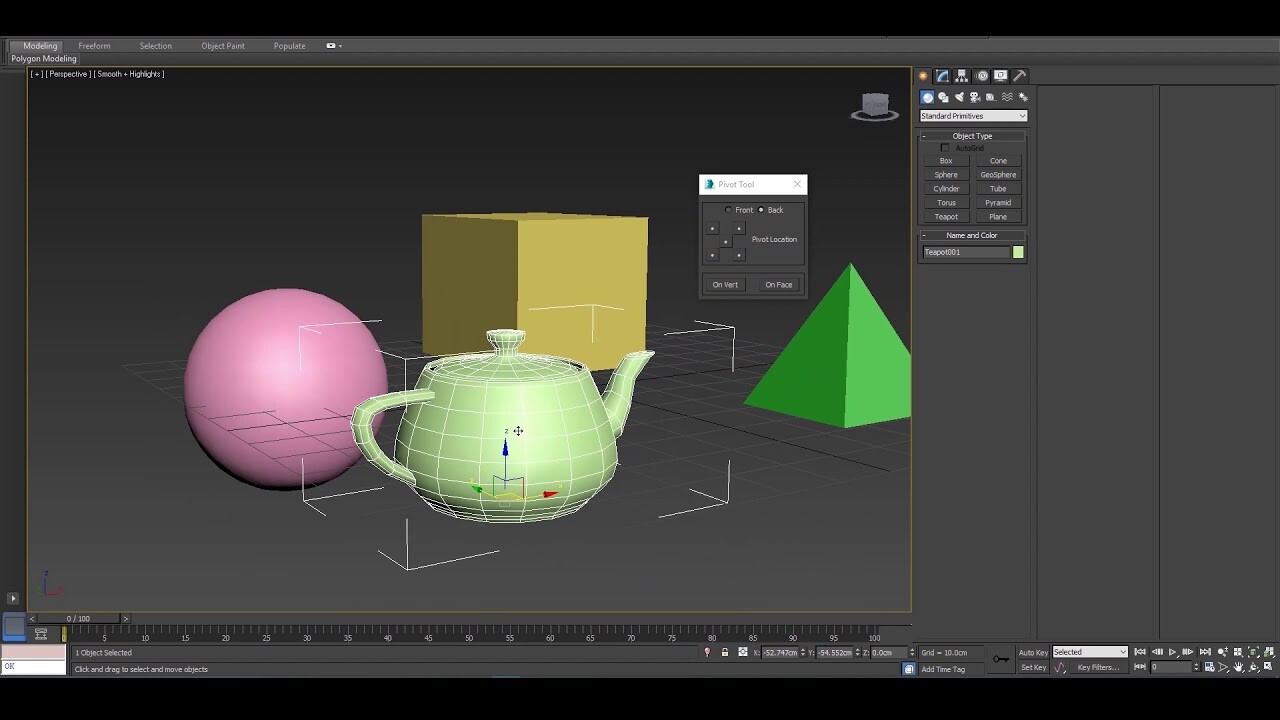The image size is (1280, 720).
Task: Switch to the Freeform ribbon tab
Action: [x=94, y=45]
